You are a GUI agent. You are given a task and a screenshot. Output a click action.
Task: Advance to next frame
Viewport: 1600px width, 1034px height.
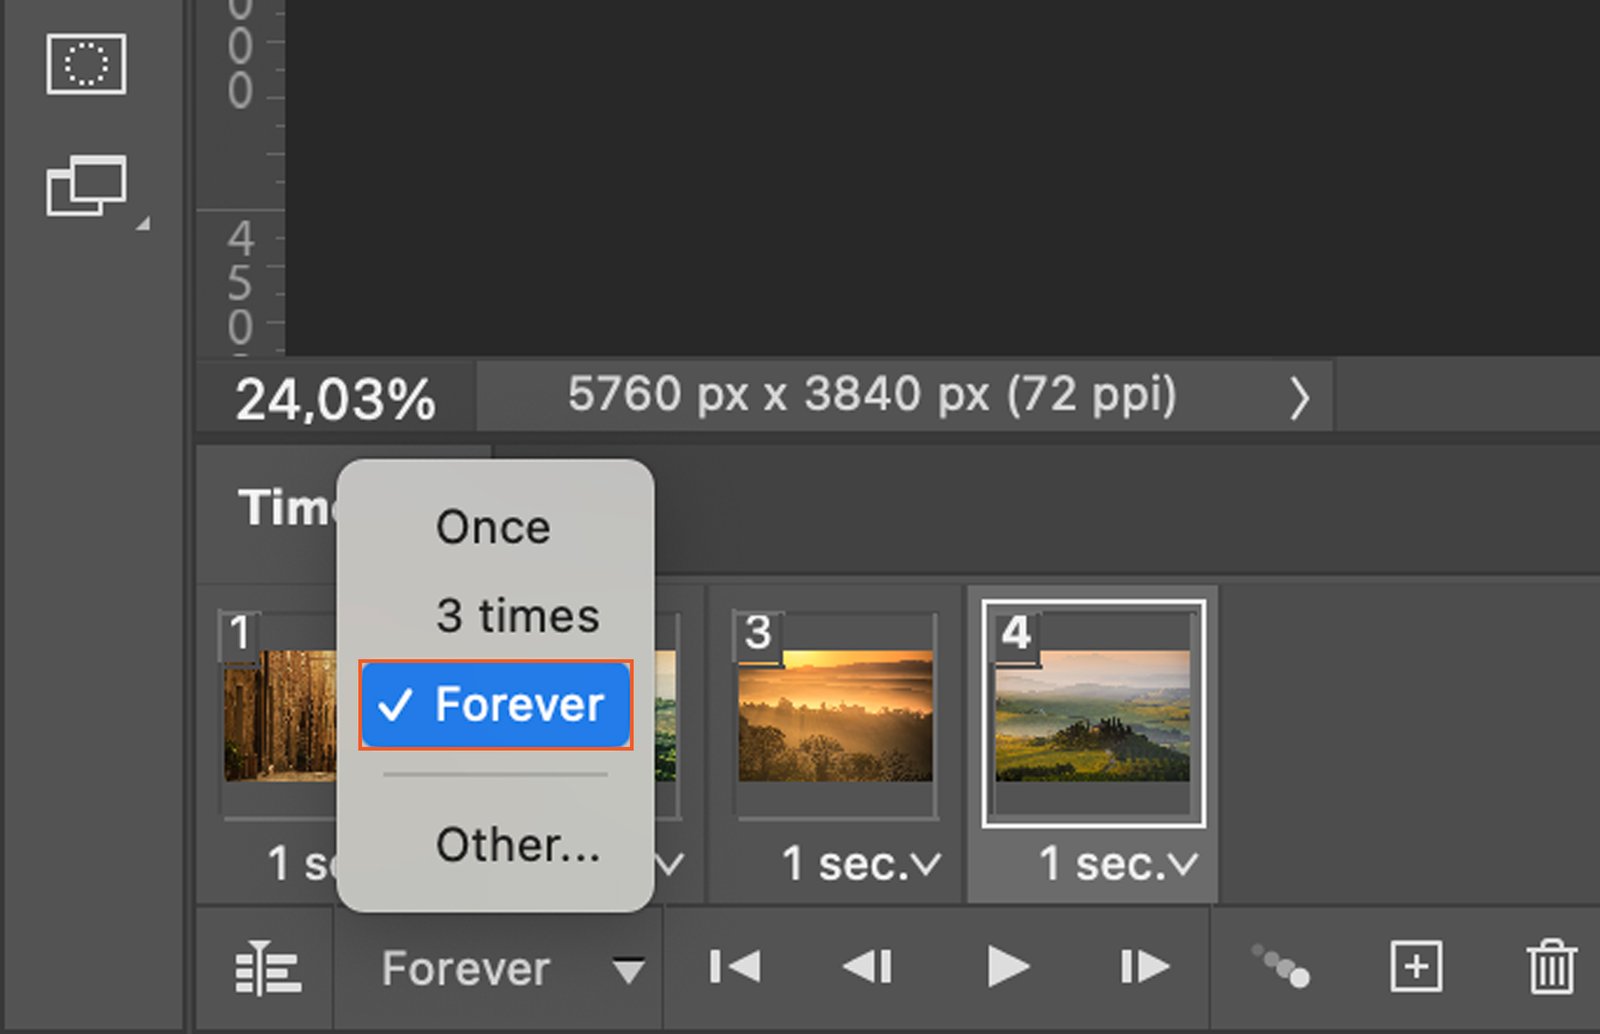(x=1145, y=967)
